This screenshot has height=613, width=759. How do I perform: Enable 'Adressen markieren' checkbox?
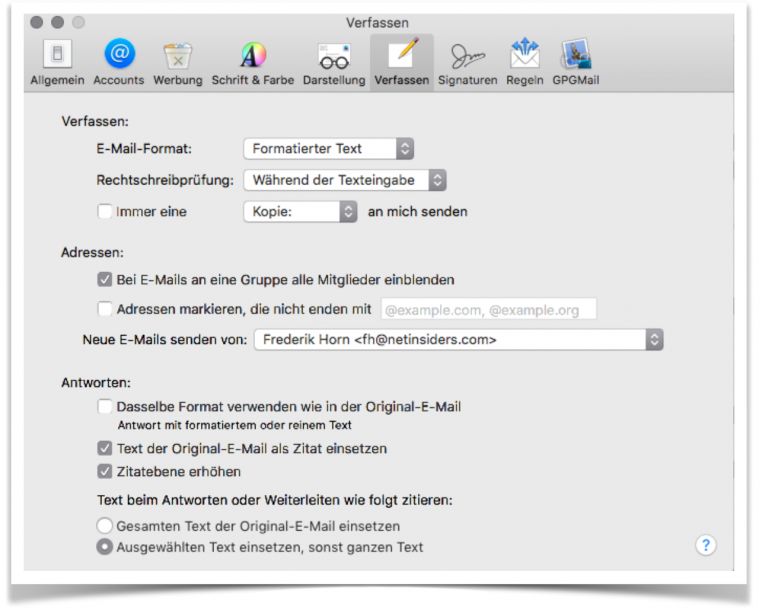105,309
